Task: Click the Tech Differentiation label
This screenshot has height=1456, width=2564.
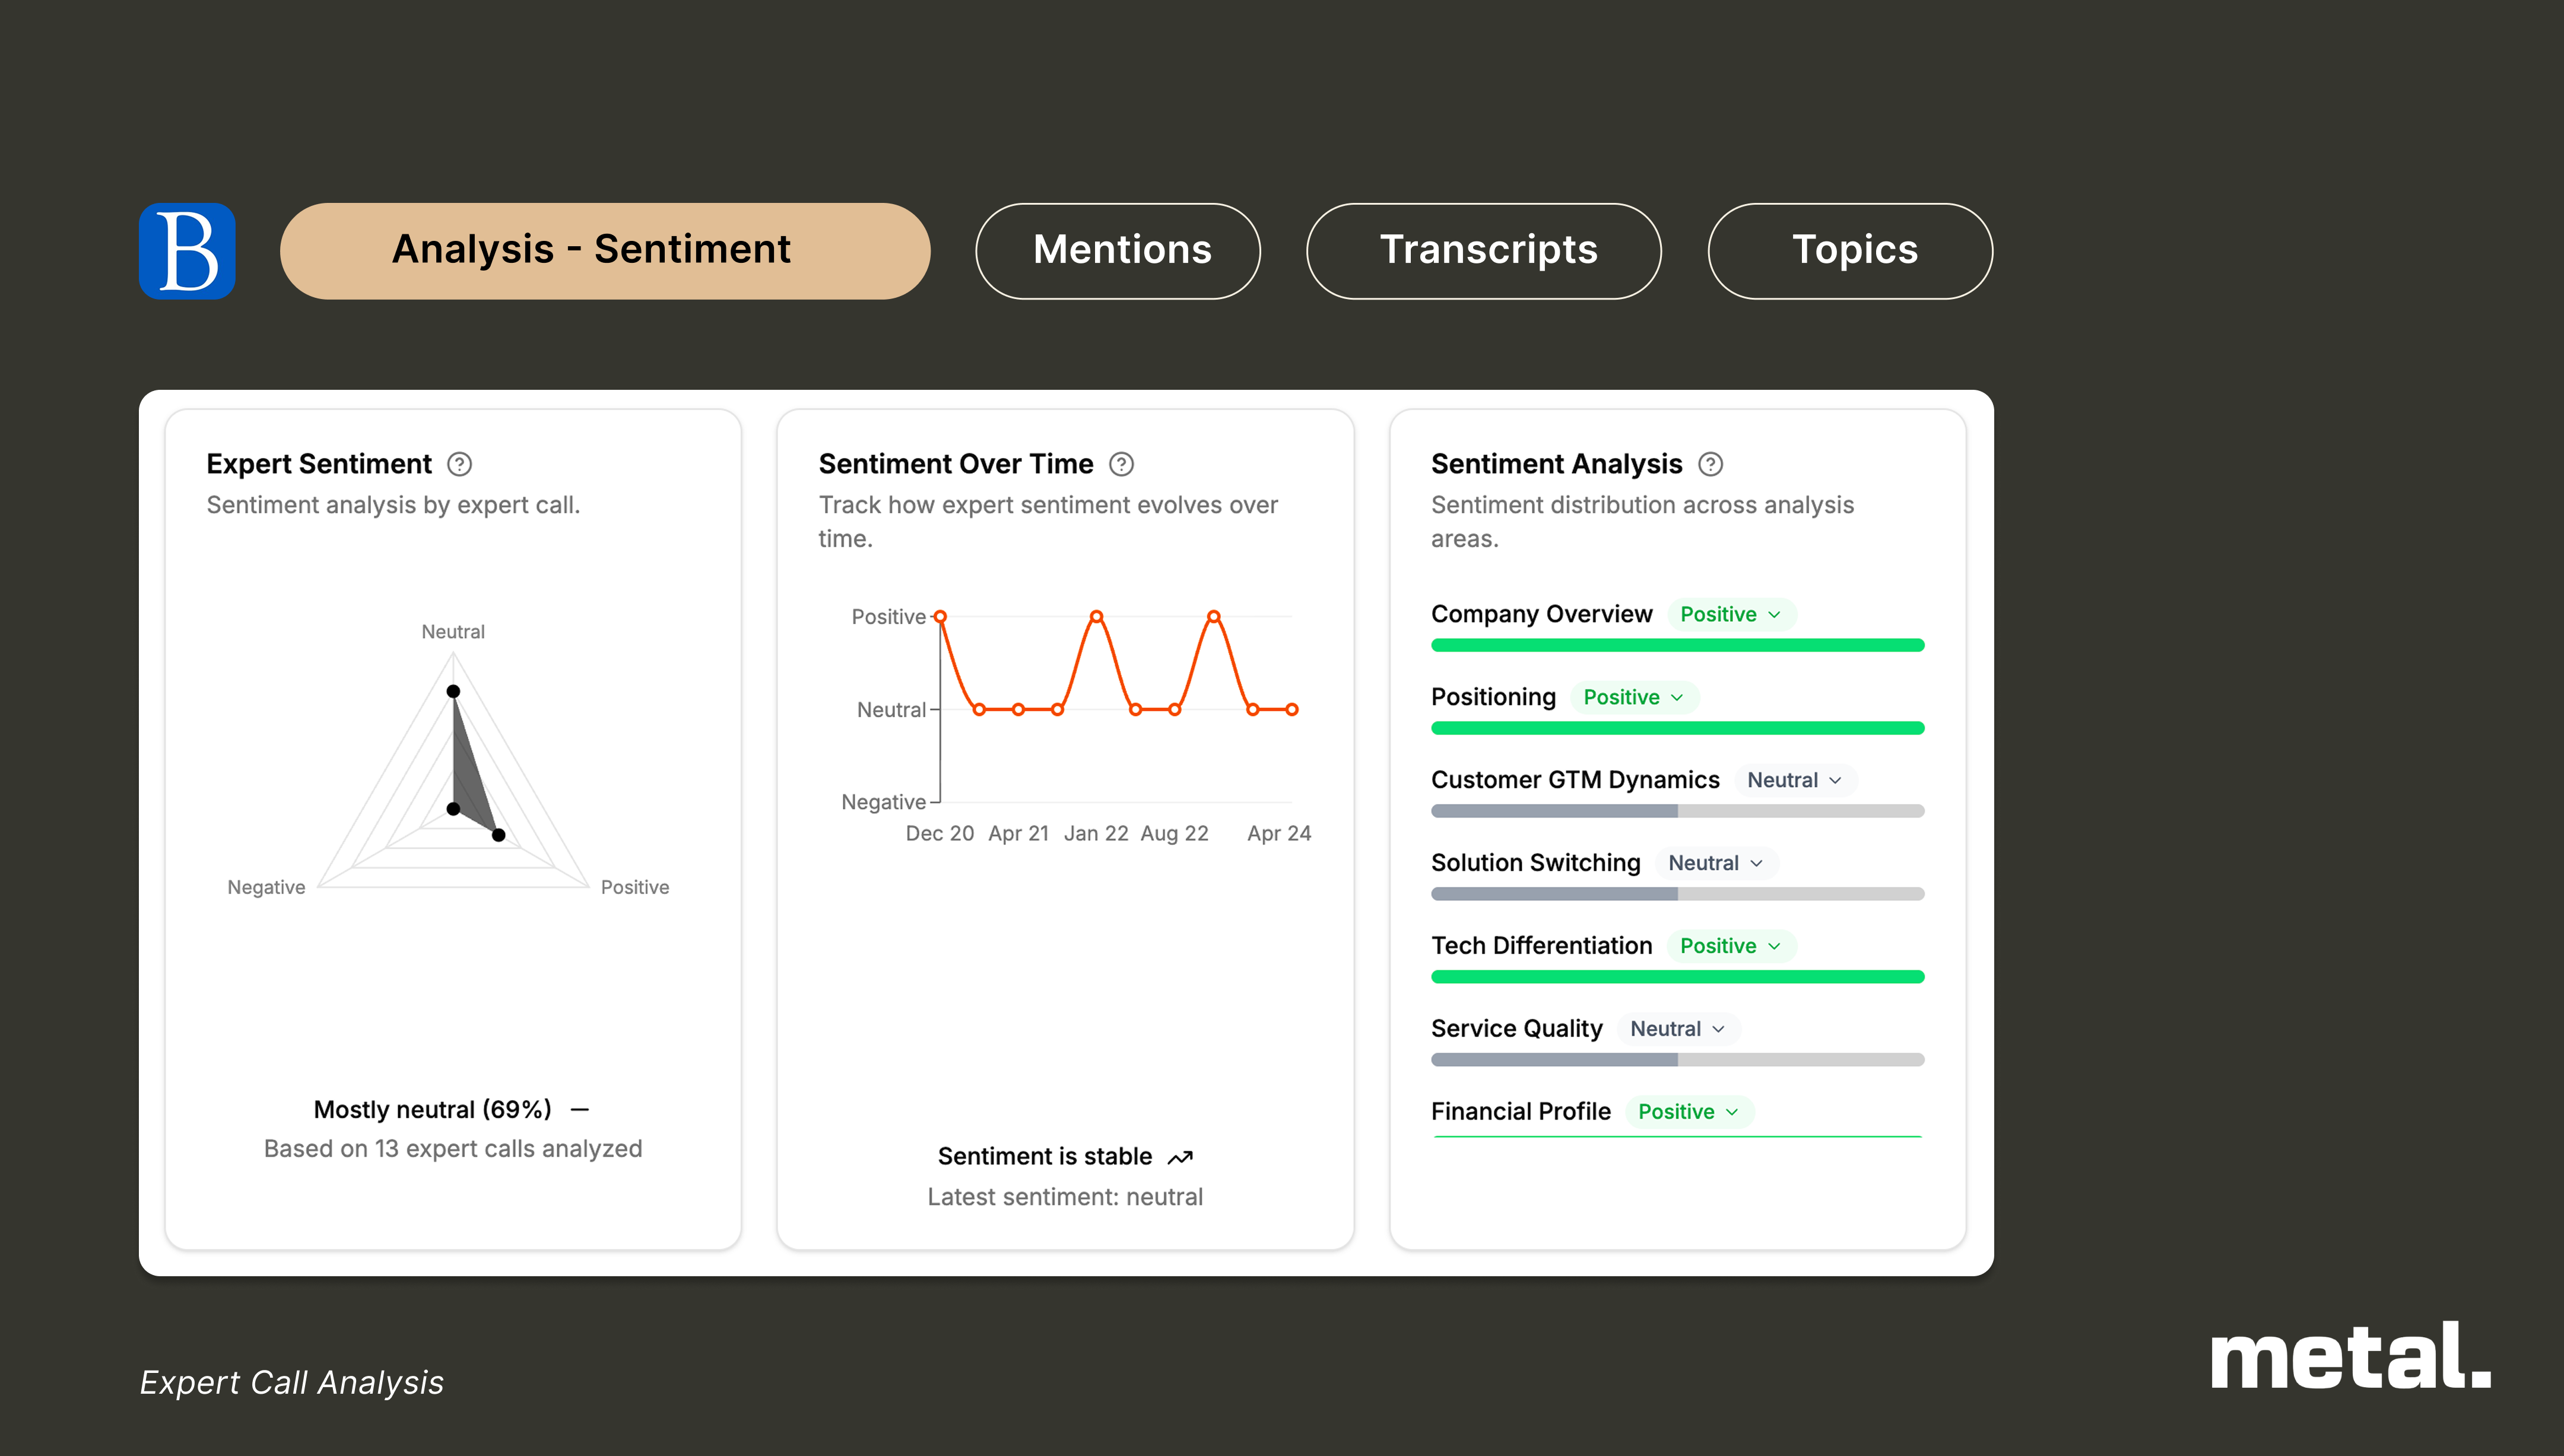Action: click(x=1541, y=946)
